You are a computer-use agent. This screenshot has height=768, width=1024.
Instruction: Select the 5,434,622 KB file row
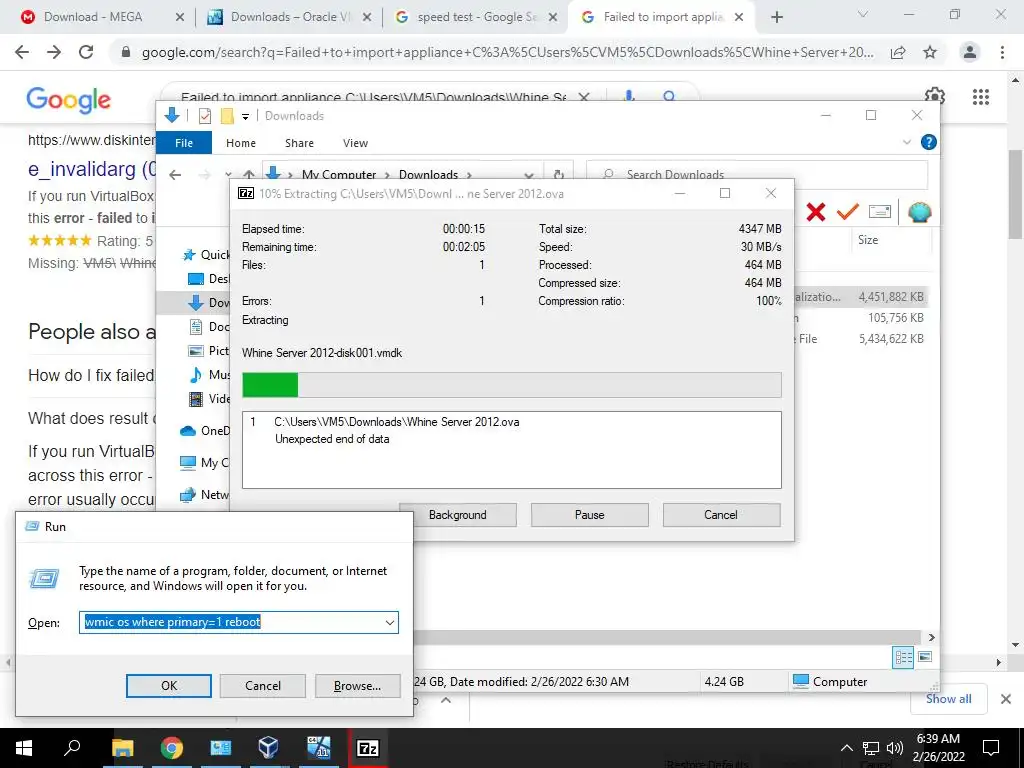[859, 338]
